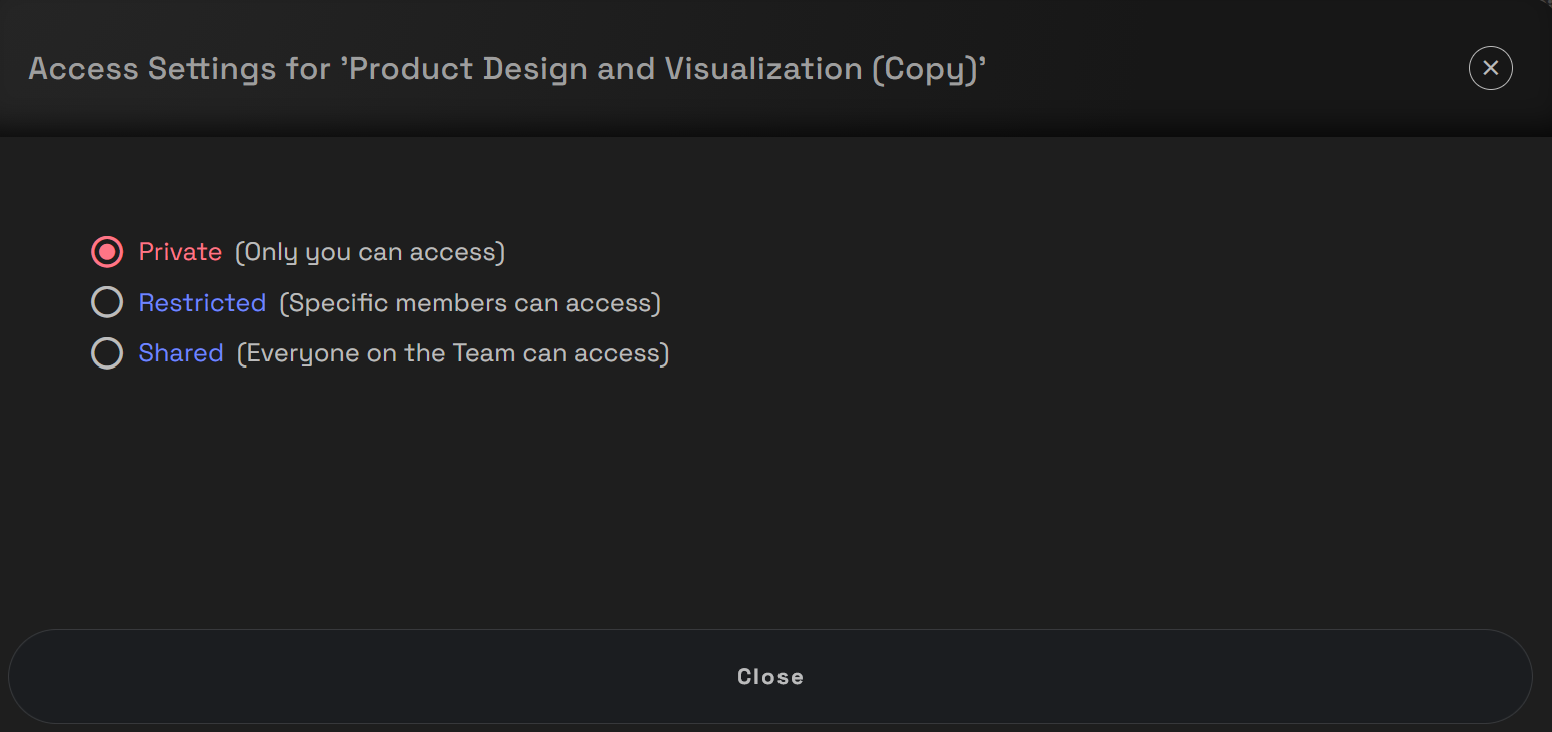Click the X icon in the dialog header
1552x732 pixels.
(1490, 68)
